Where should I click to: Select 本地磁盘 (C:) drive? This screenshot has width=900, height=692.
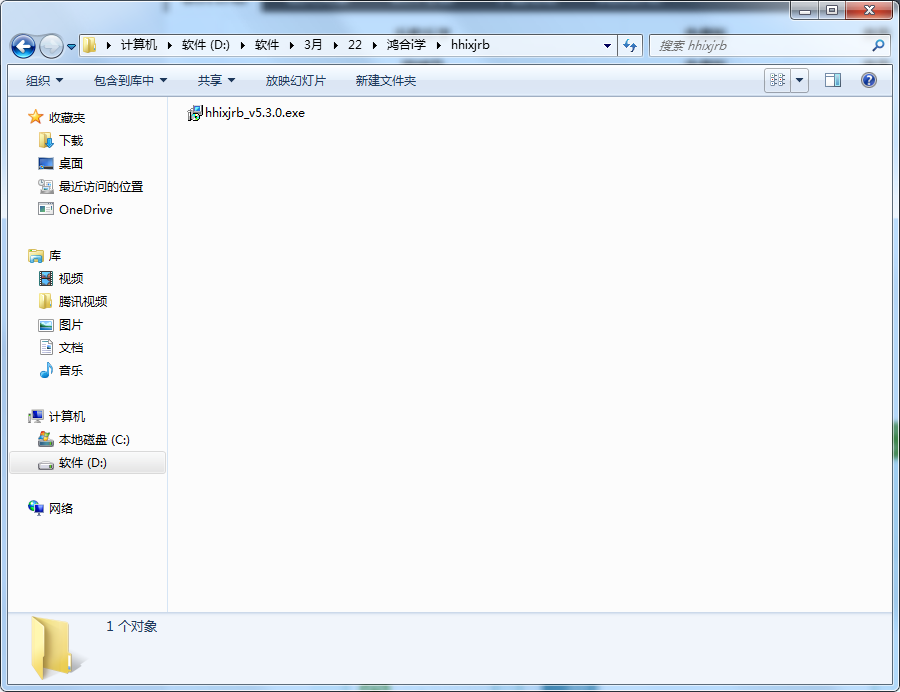[x=94, y=439]
